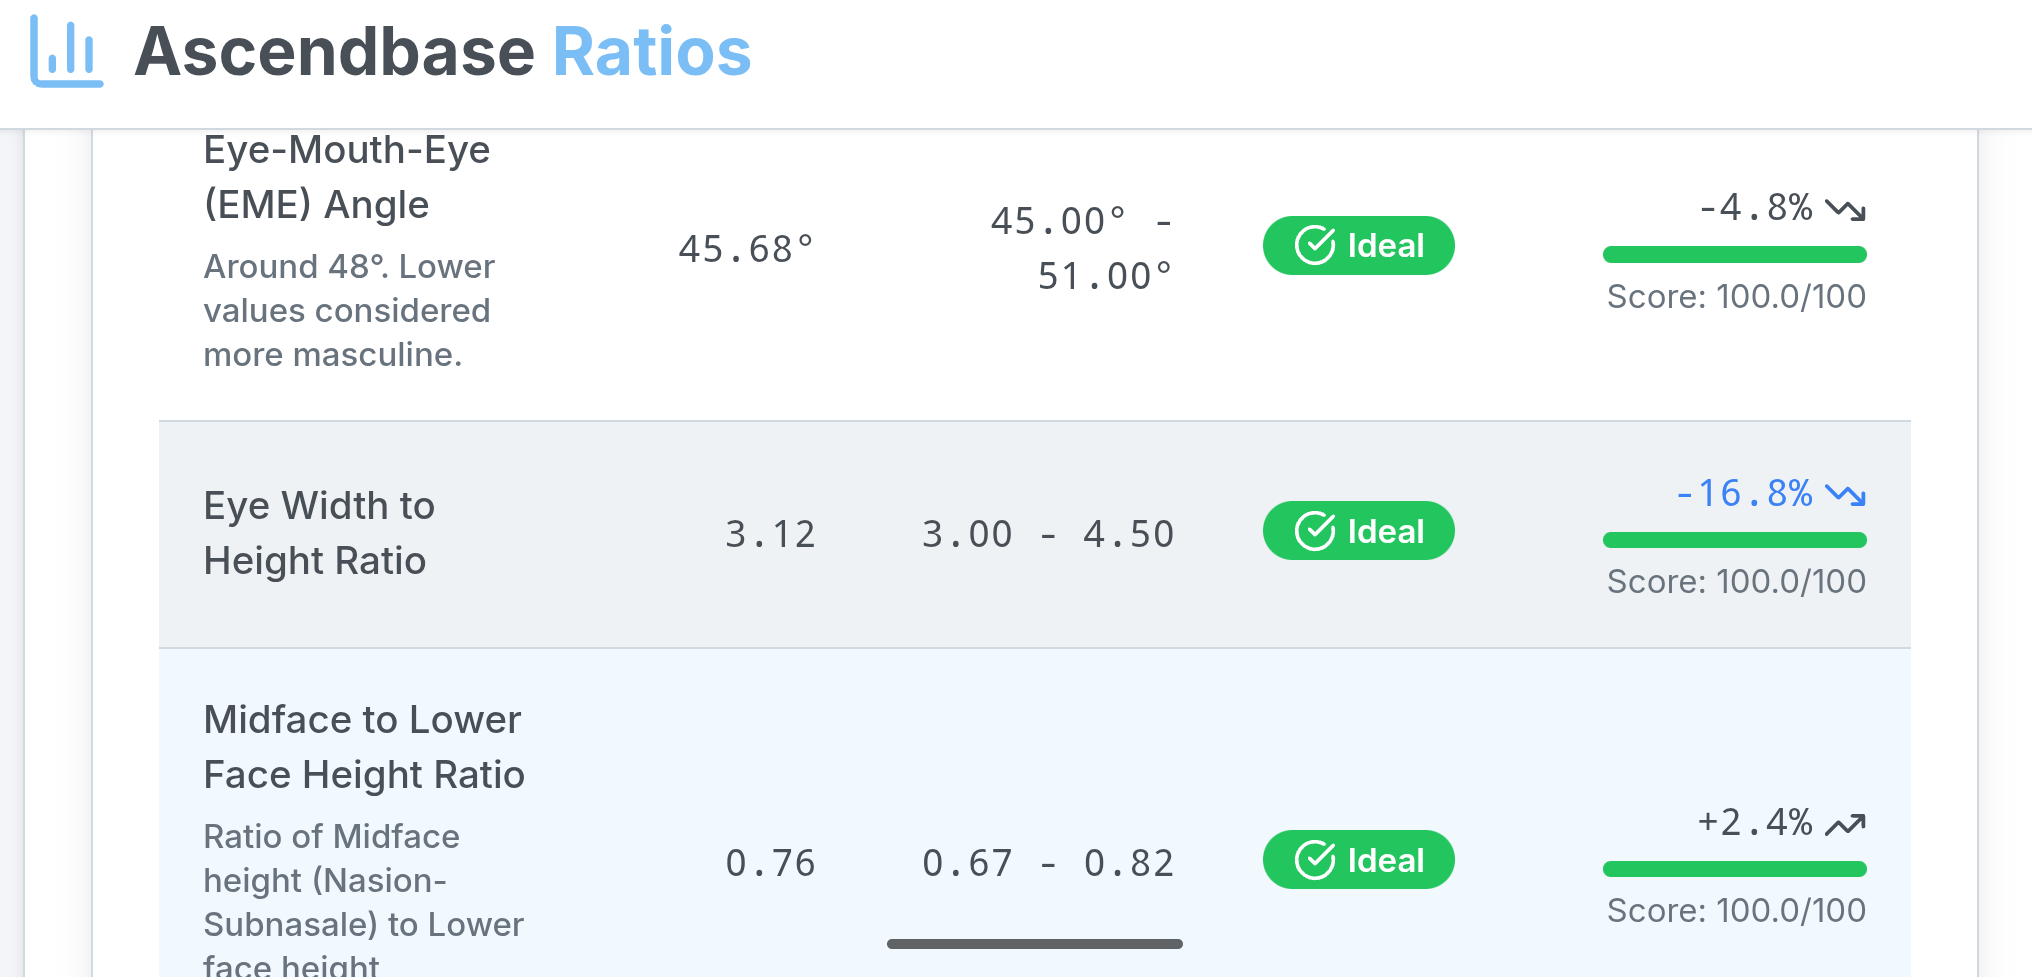
Task: Click the downward trend arrow beside -16.8%
Action: coord(1845,495)
